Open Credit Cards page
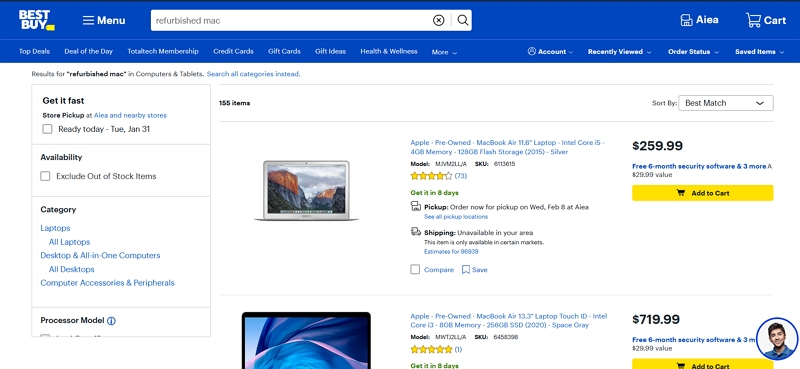800x369 pixels. 233,51
